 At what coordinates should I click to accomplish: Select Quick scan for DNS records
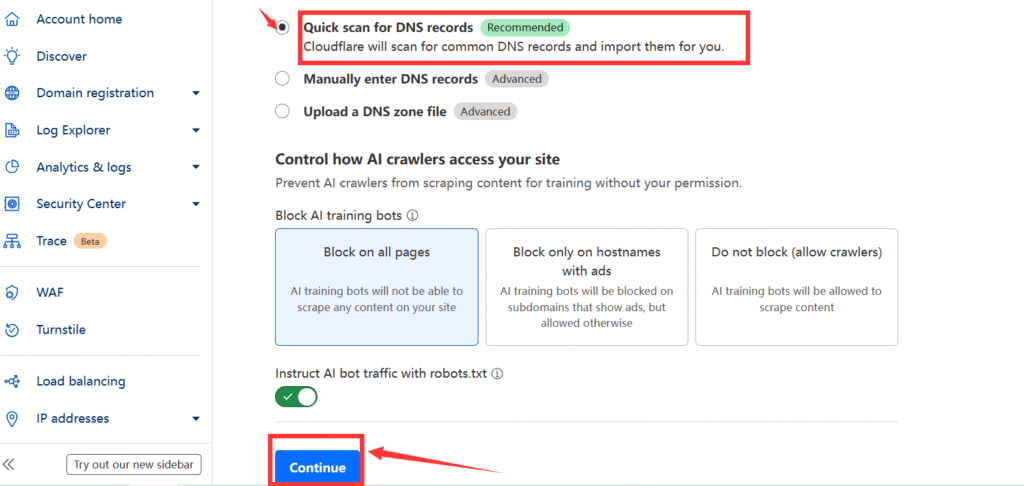283,28
